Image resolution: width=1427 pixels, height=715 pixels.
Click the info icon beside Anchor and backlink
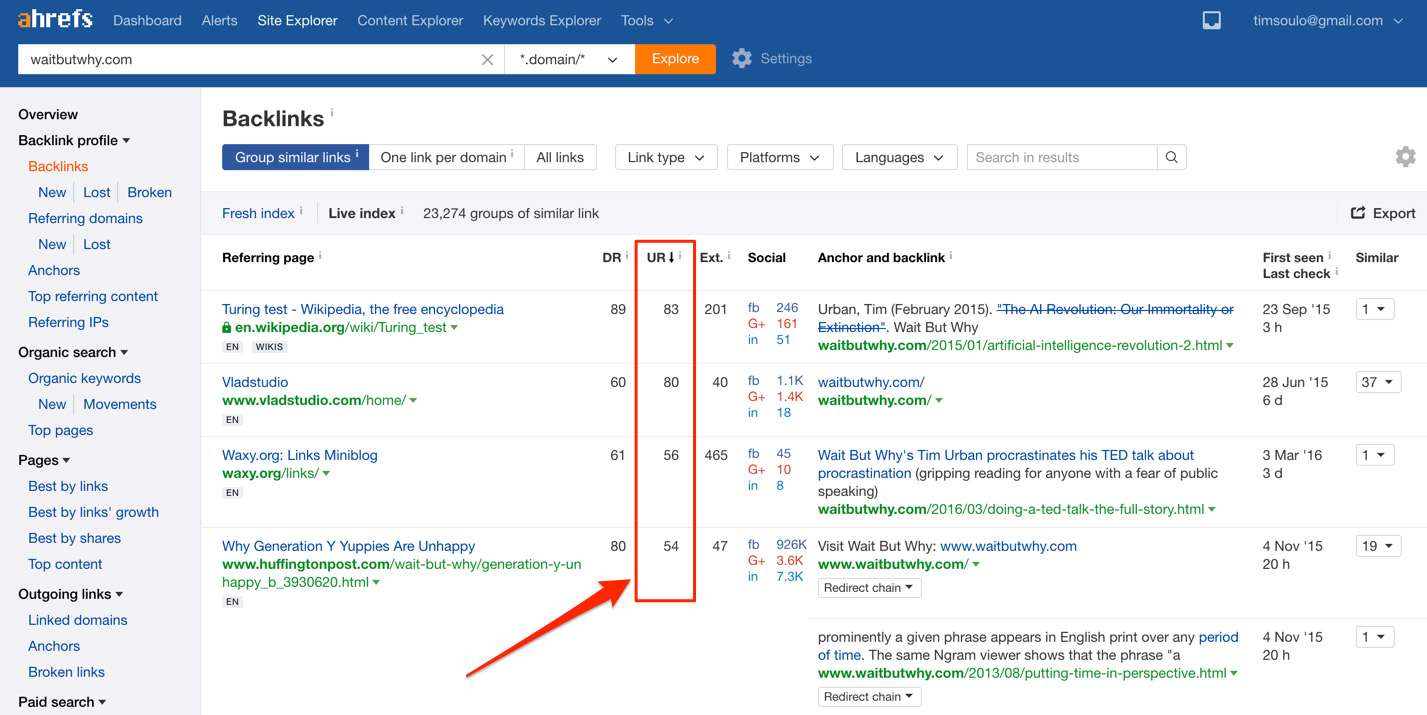click(x=950, y=255)
